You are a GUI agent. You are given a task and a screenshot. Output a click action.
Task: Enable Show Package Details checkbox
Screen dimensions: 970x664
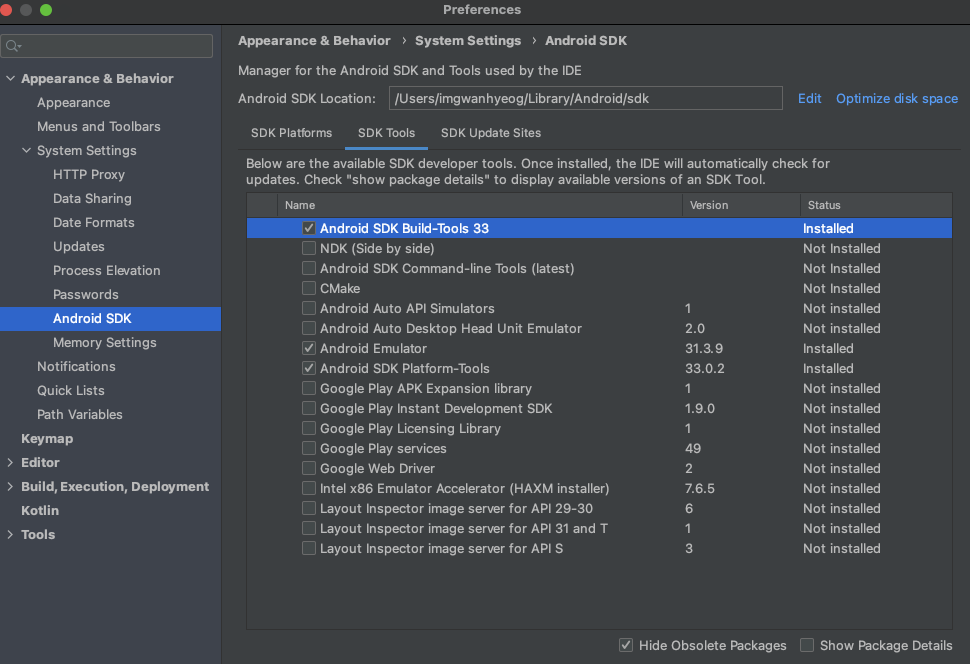(x=807, y=645)
